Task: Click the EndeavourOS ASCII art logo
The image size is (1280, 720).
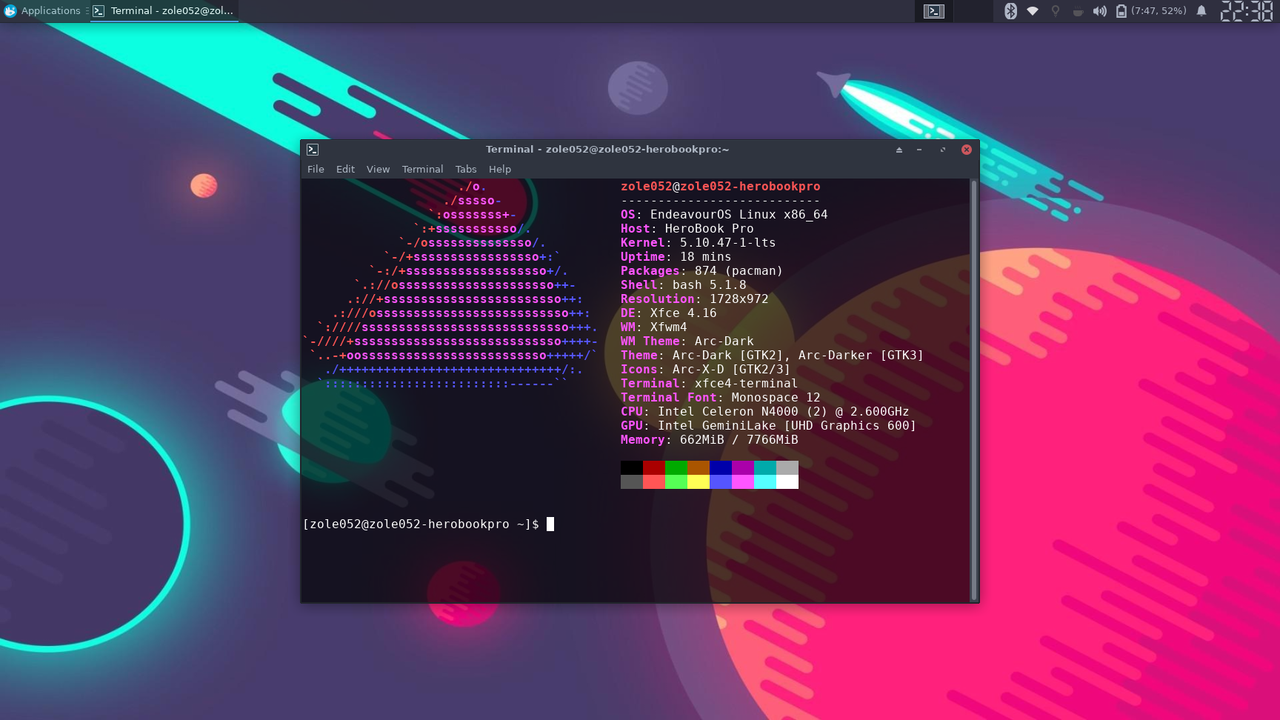Action: (450, 285)
